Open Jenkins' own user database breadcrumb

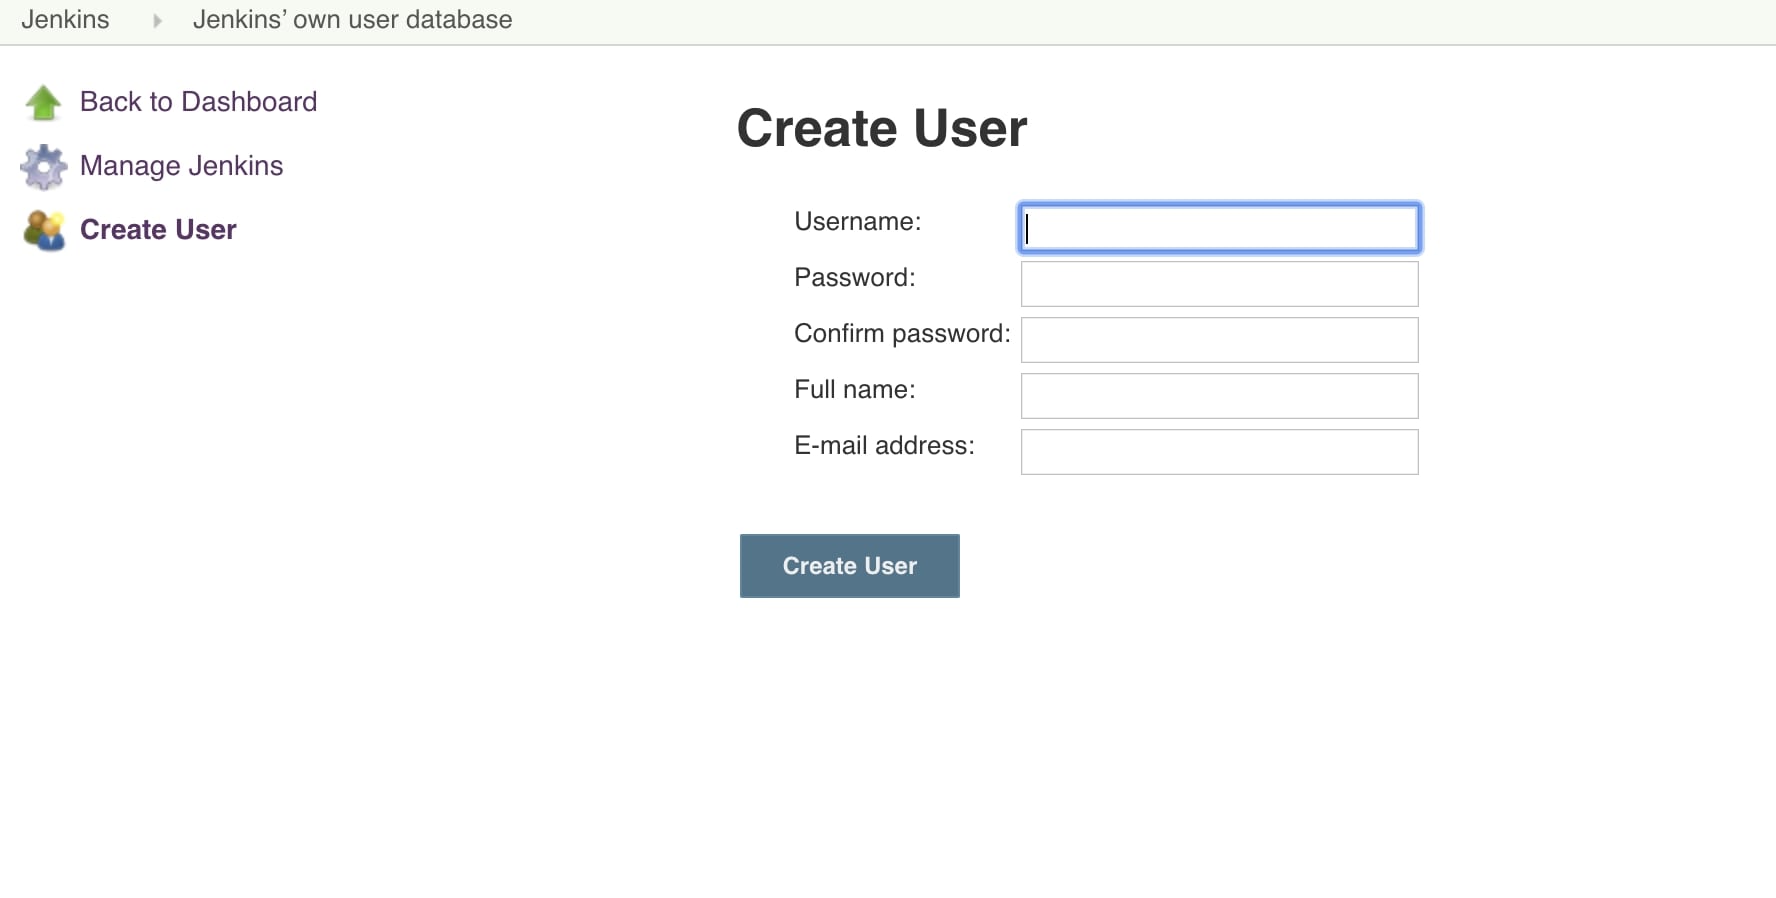[352, 20]
